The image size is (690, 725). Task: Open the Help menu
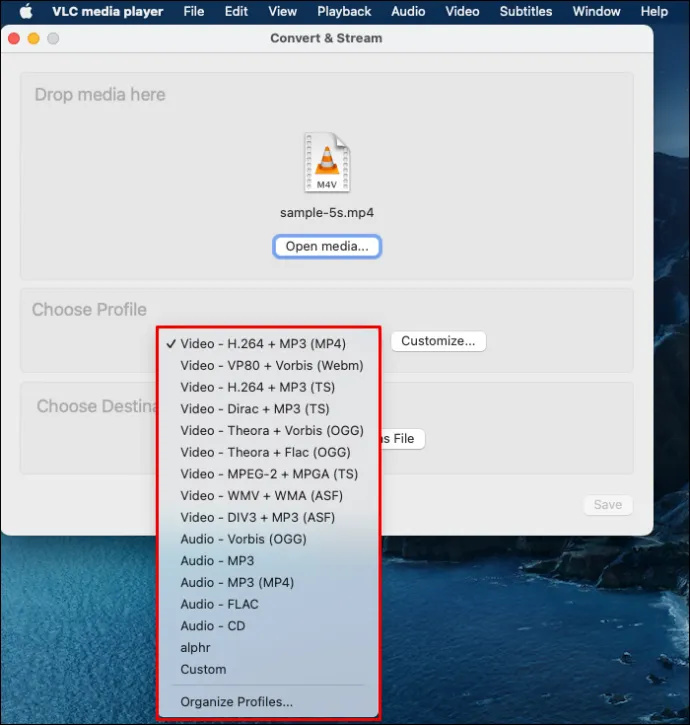click(654, 12)
